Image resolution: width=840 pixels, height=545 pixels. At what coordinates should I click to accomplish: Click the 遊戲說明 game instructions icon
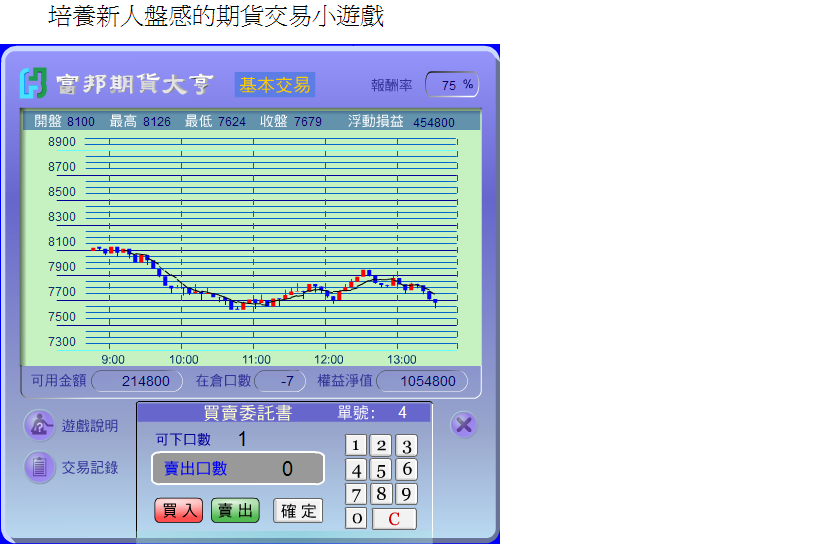pyautogui.click(x=39, y=425)
